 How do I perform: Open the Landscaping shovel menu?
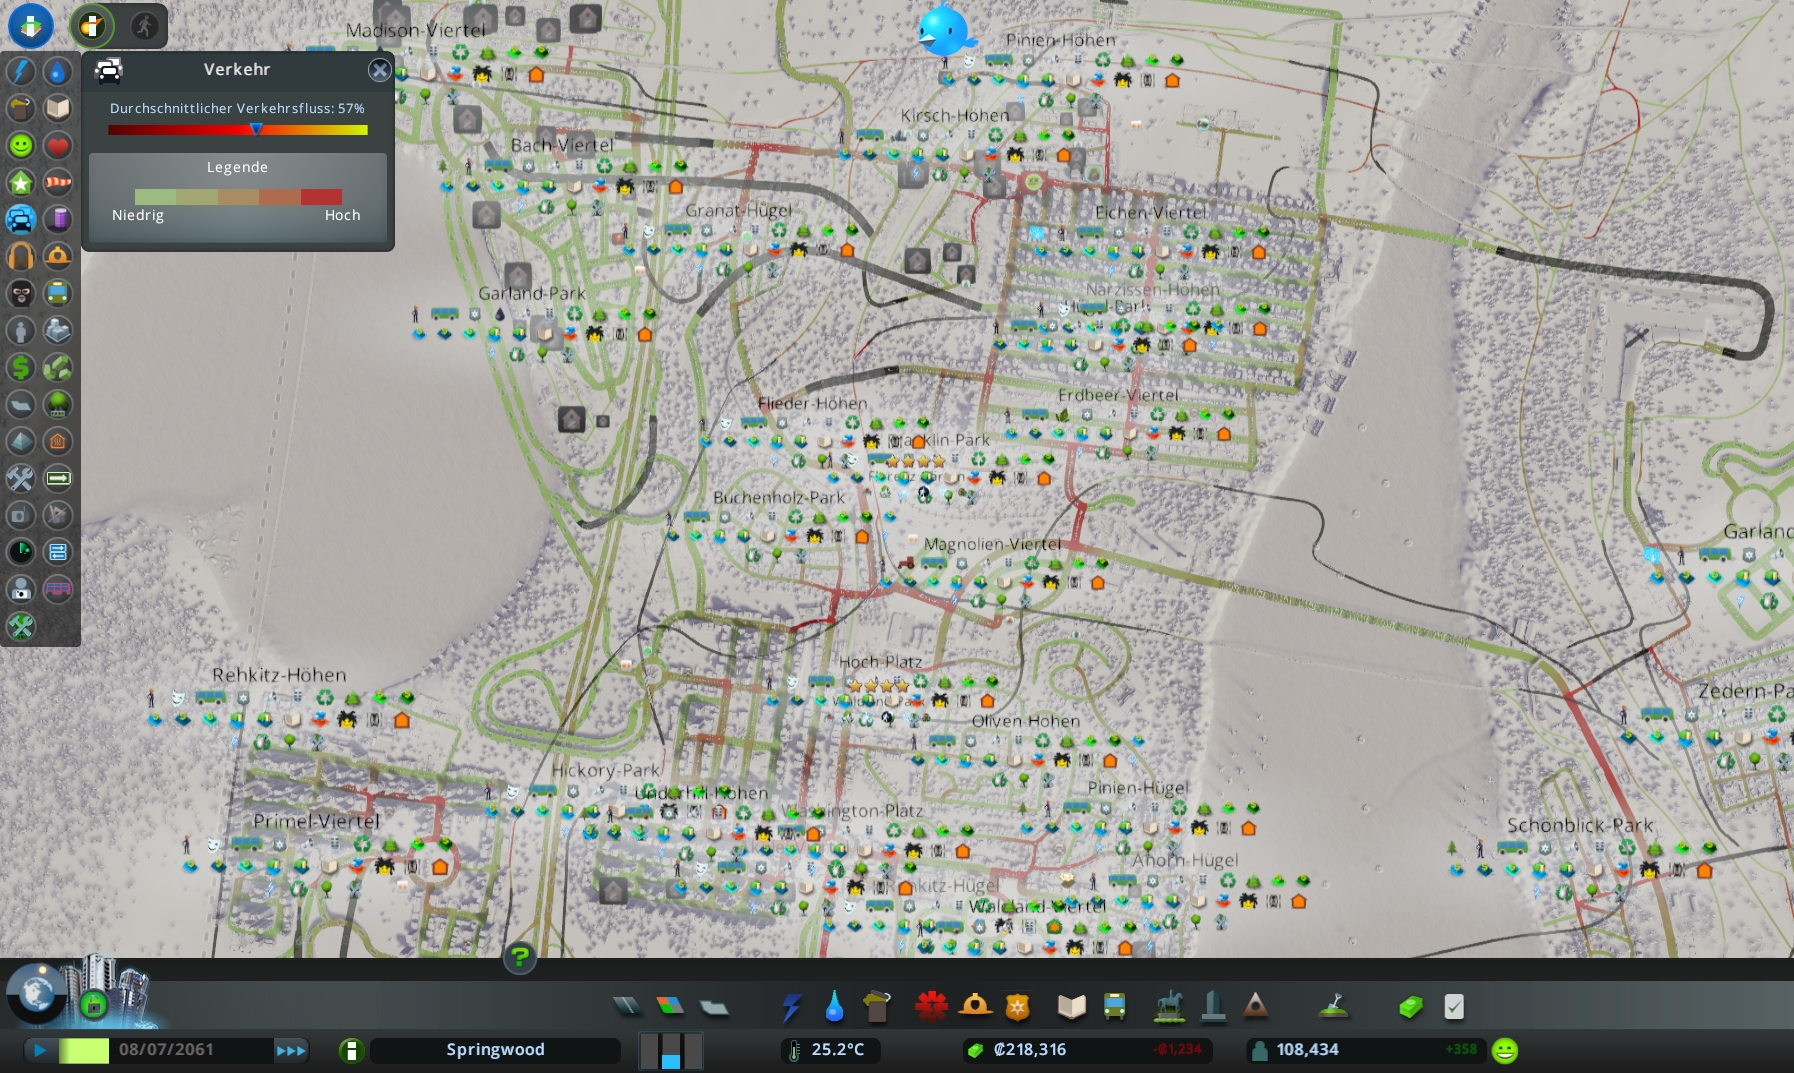pyautogui.click(x=1333, y=1006)
